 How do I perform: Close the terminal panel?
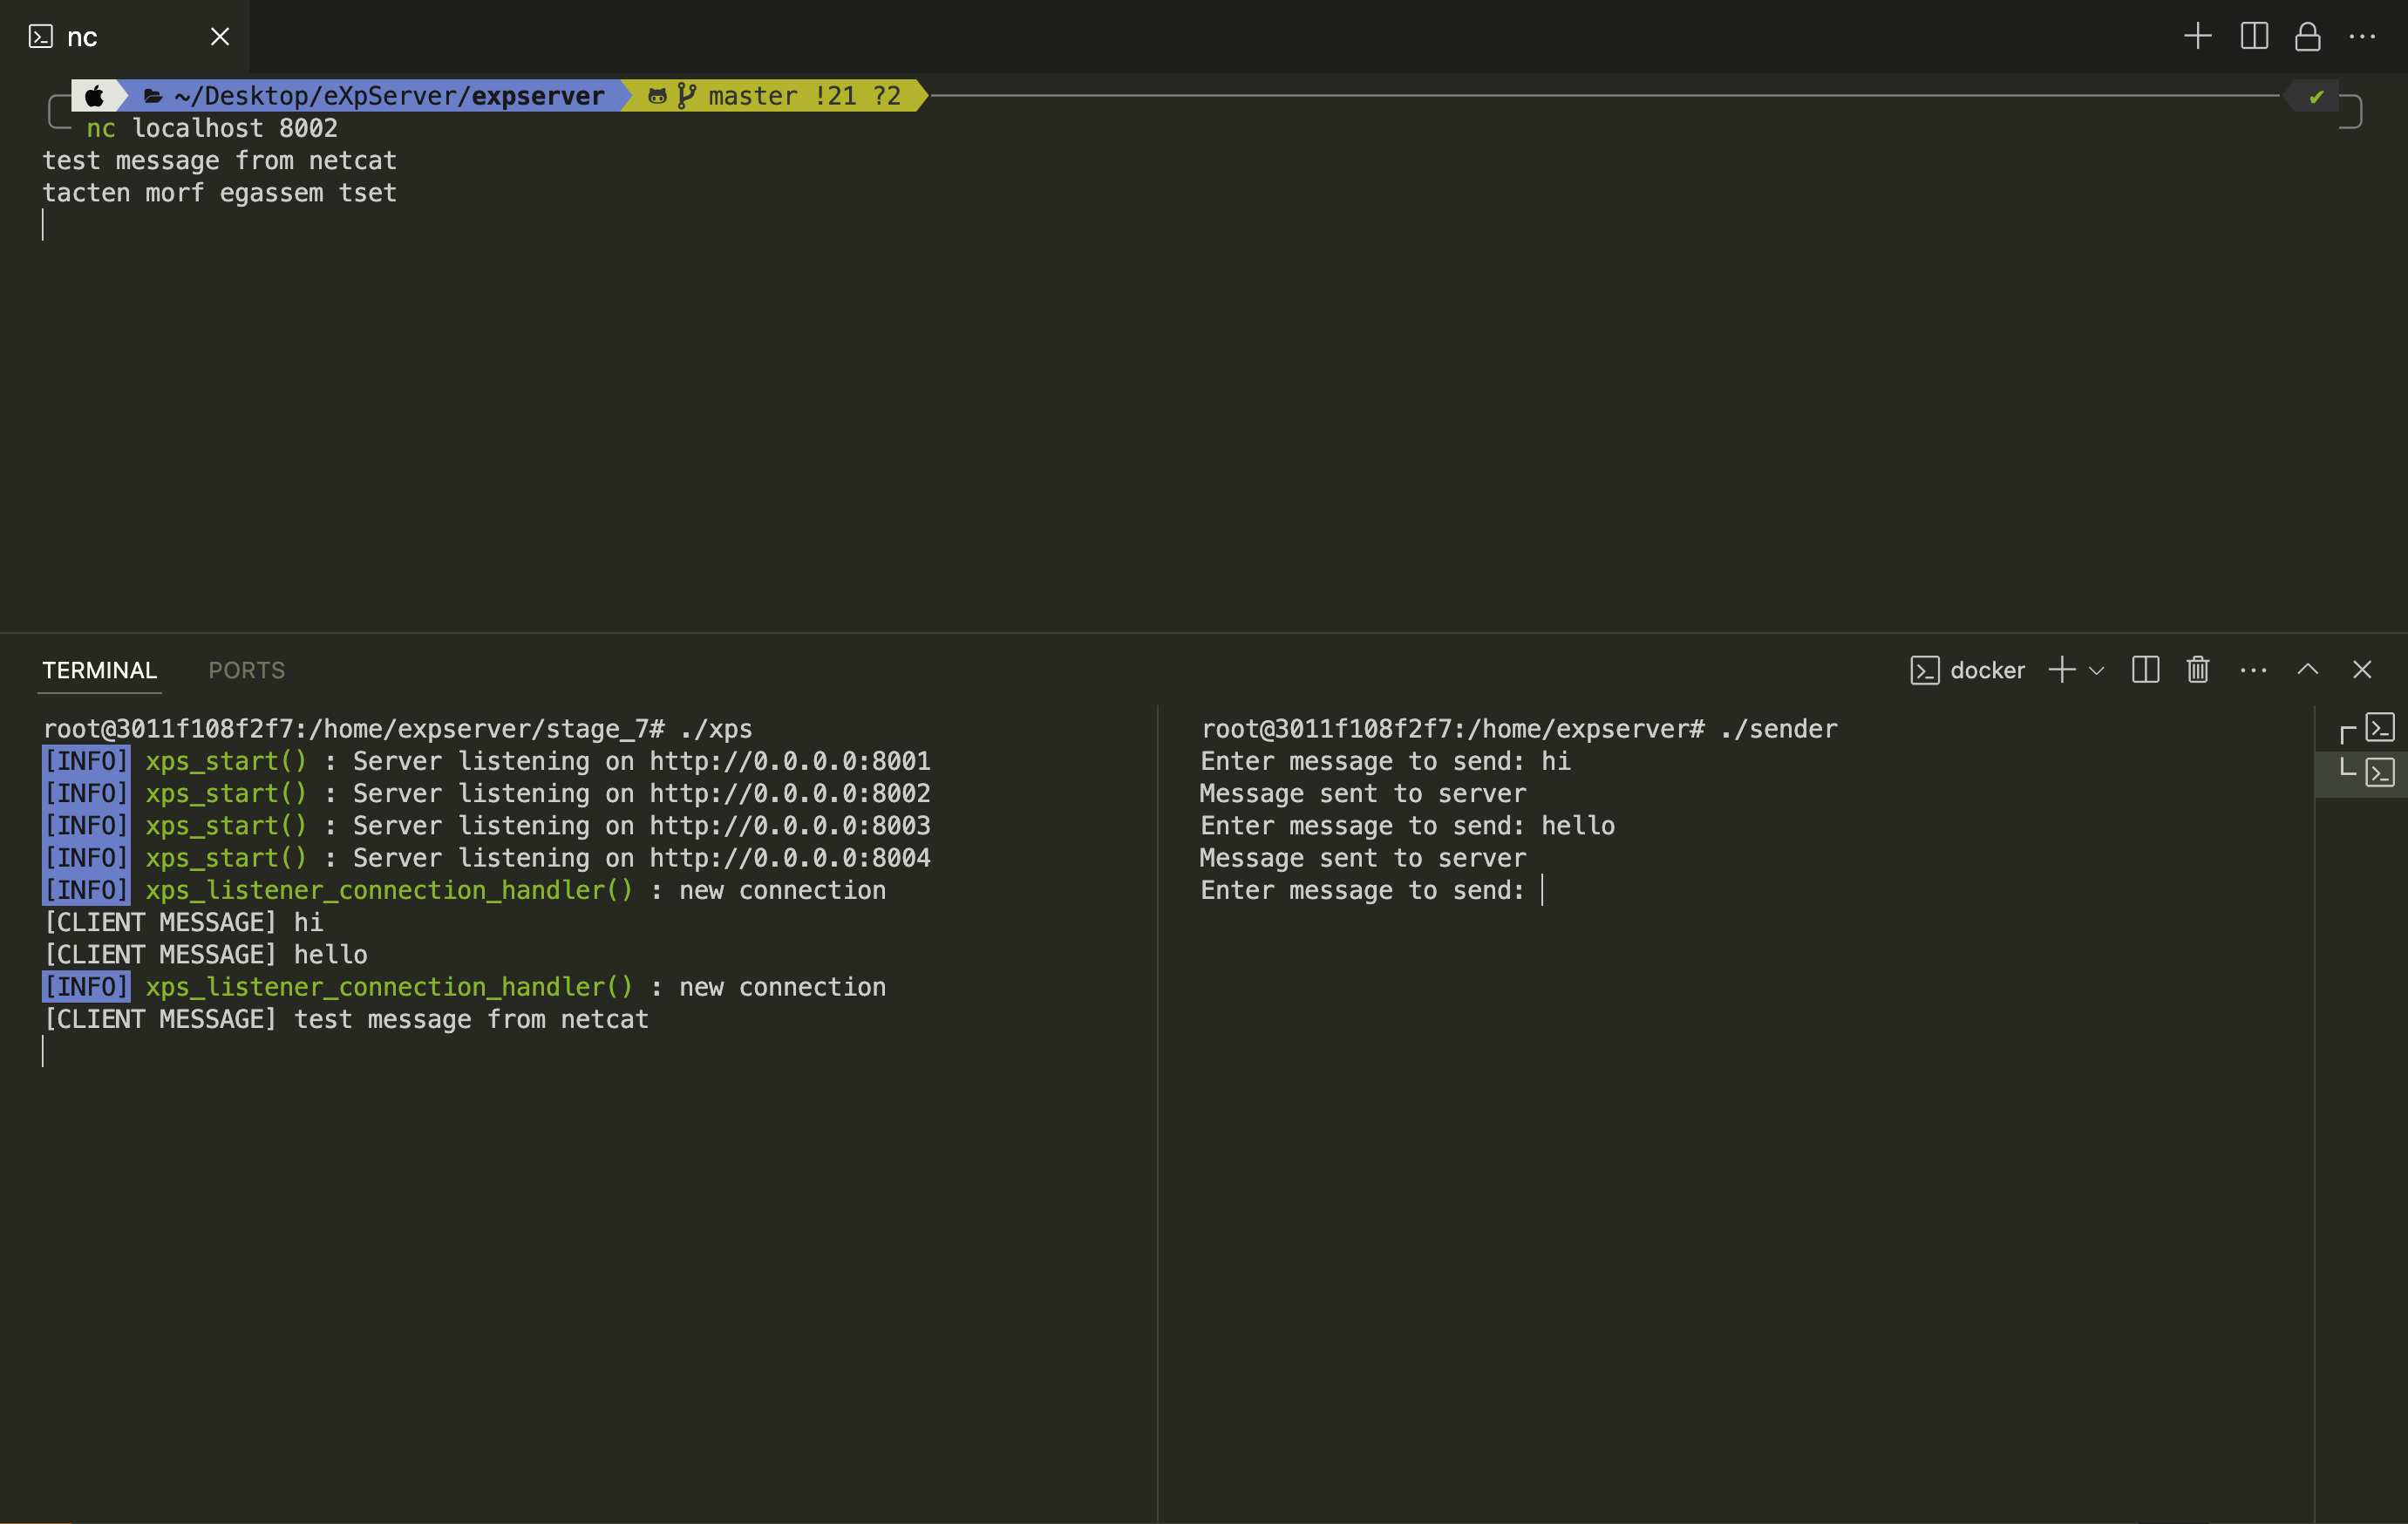[2362, 670]
